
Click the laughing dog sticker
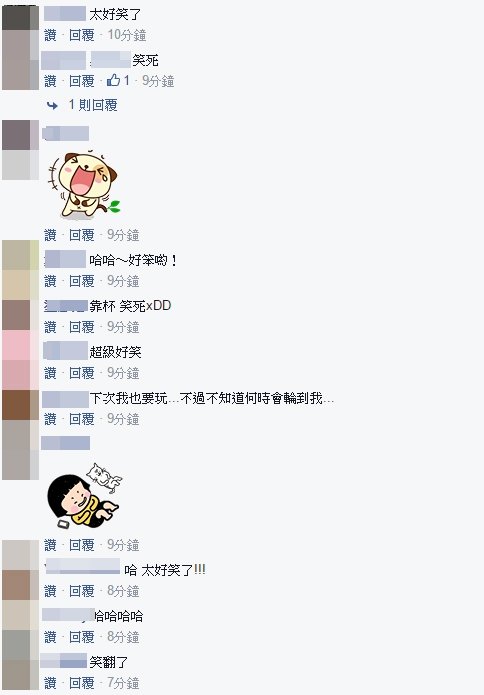[x=84, y=185]
